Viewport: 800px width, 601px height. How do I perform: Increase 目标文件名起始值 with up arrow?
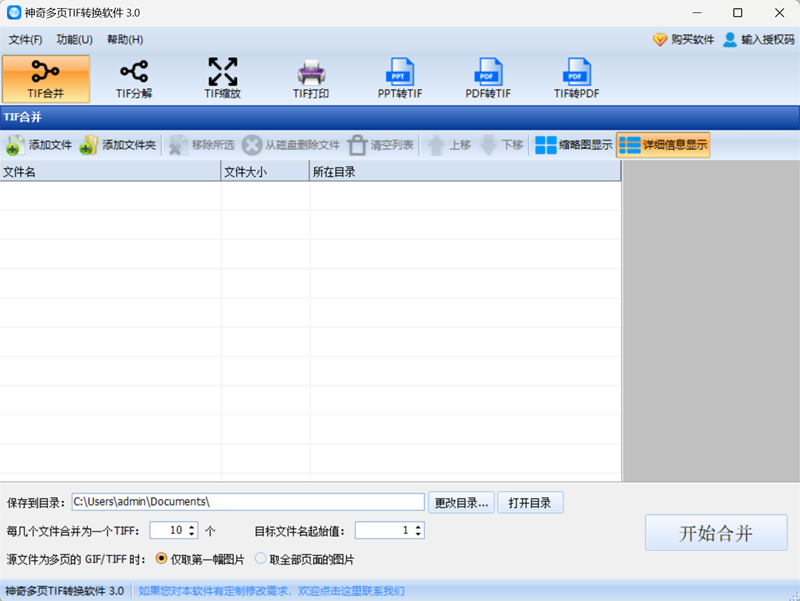(x=418, y=527)
